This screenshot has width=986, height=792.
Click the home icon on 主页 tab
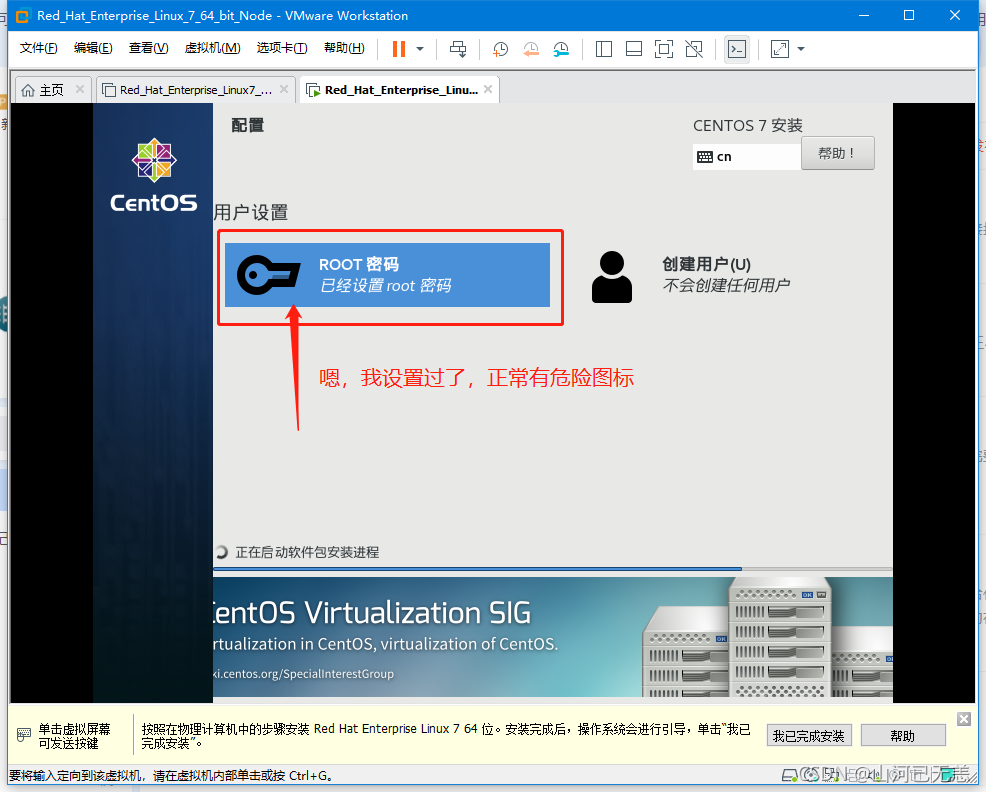tap(28, 91)
